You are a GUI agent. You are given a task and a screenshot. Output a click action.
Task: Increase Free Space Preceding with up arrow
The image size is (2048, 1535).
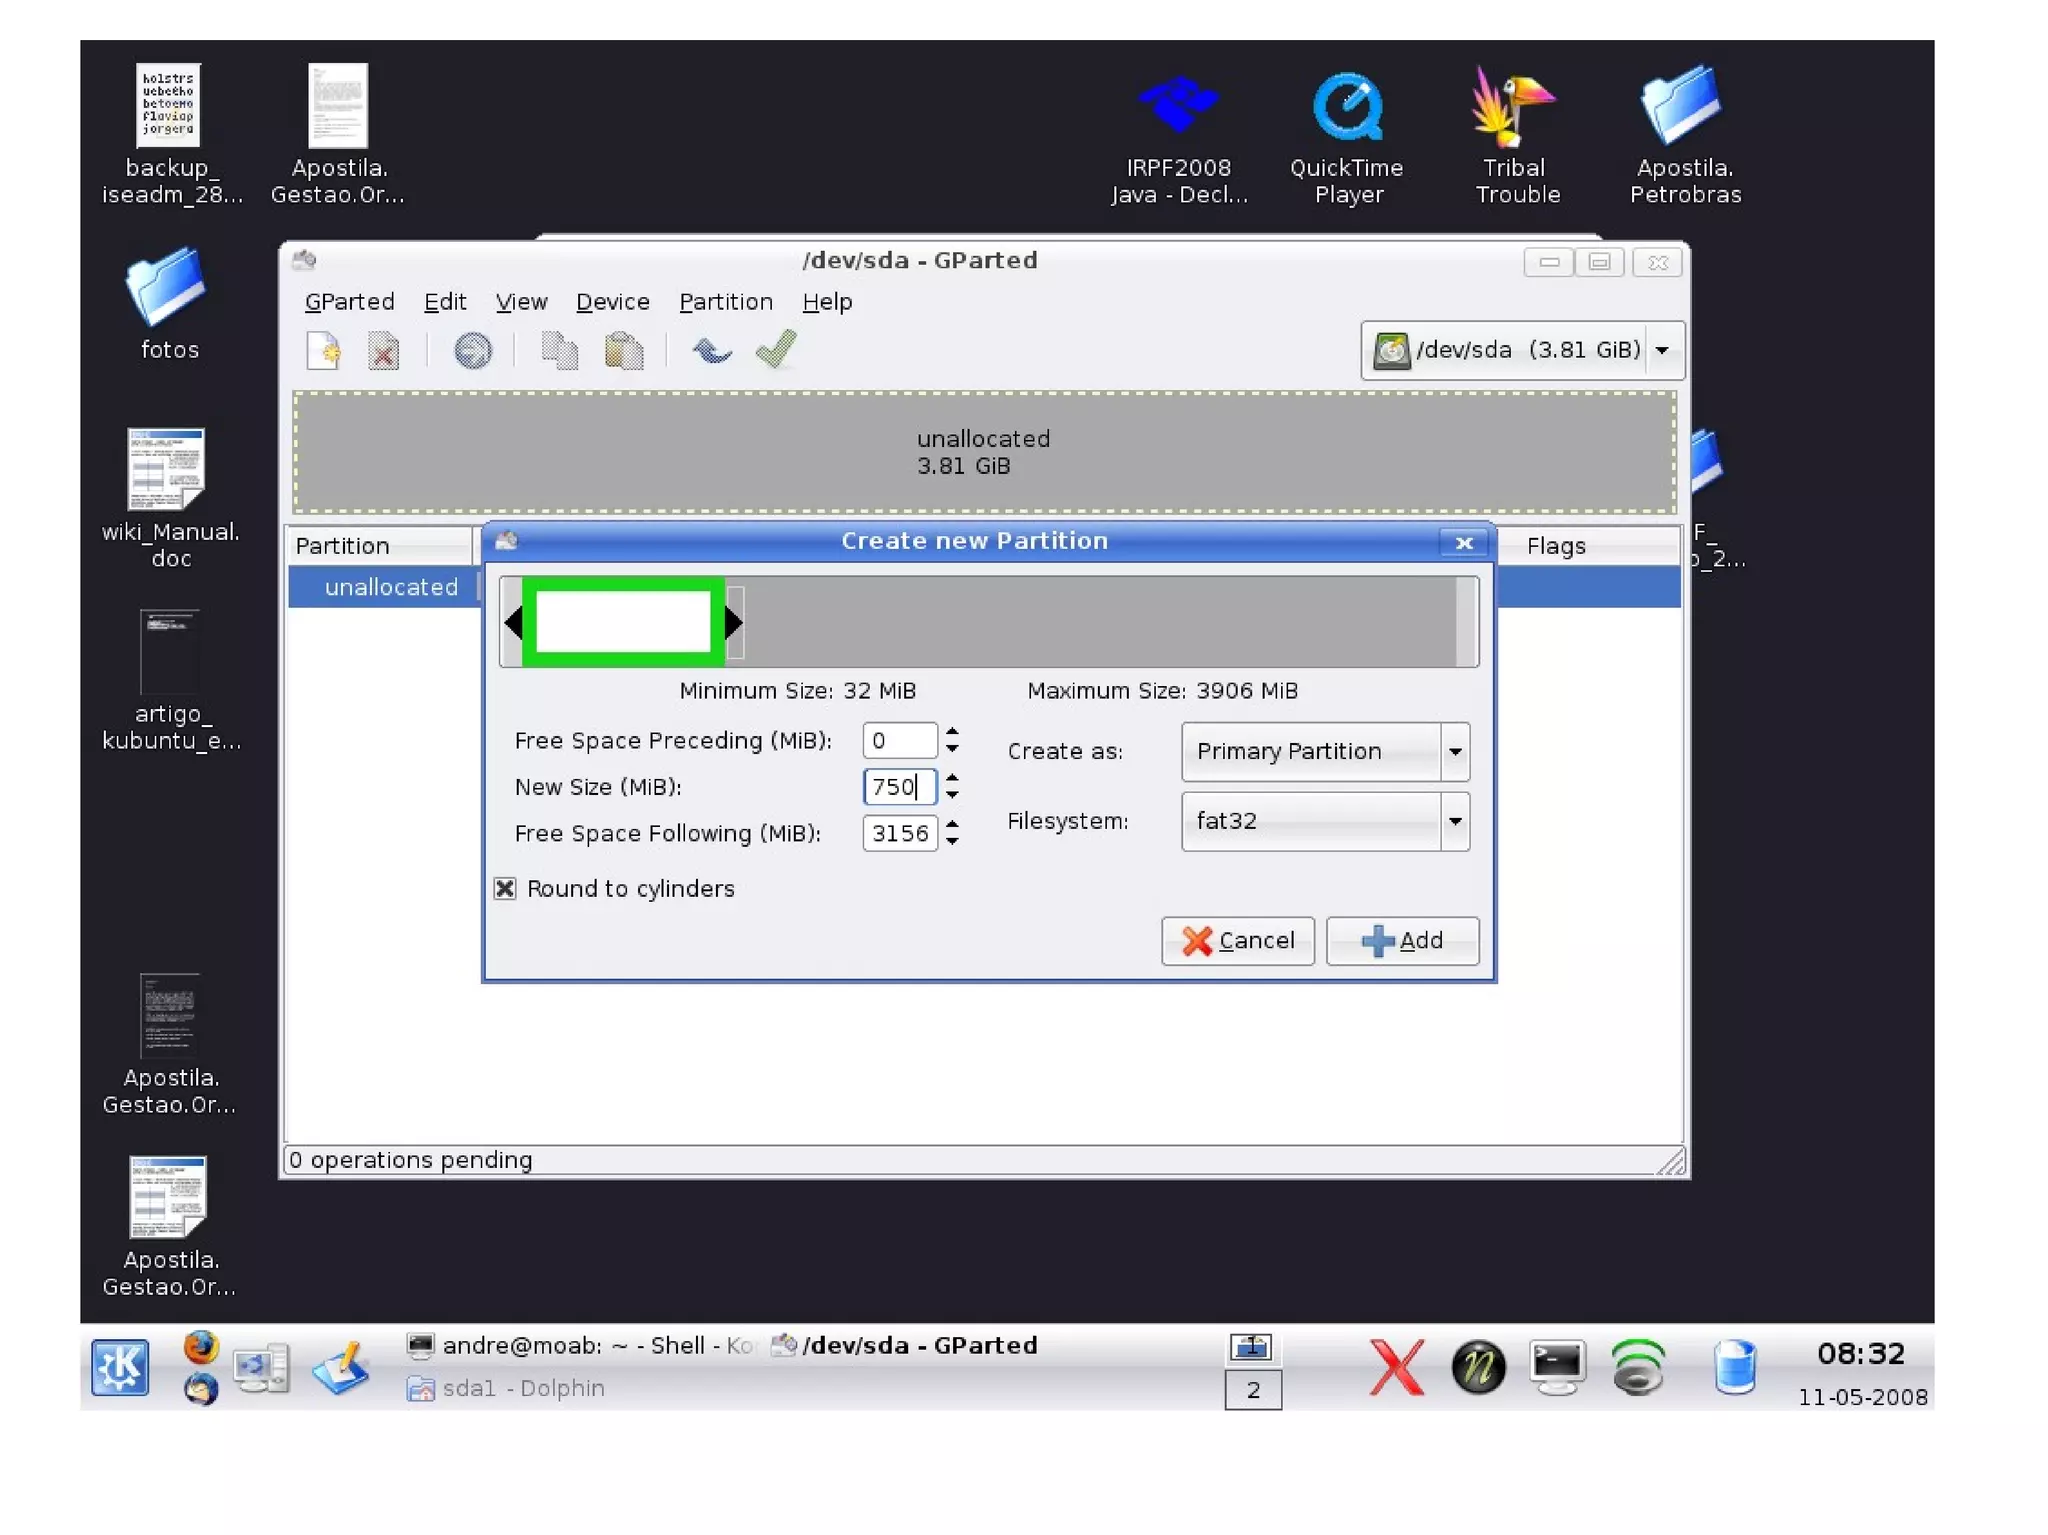952,731
